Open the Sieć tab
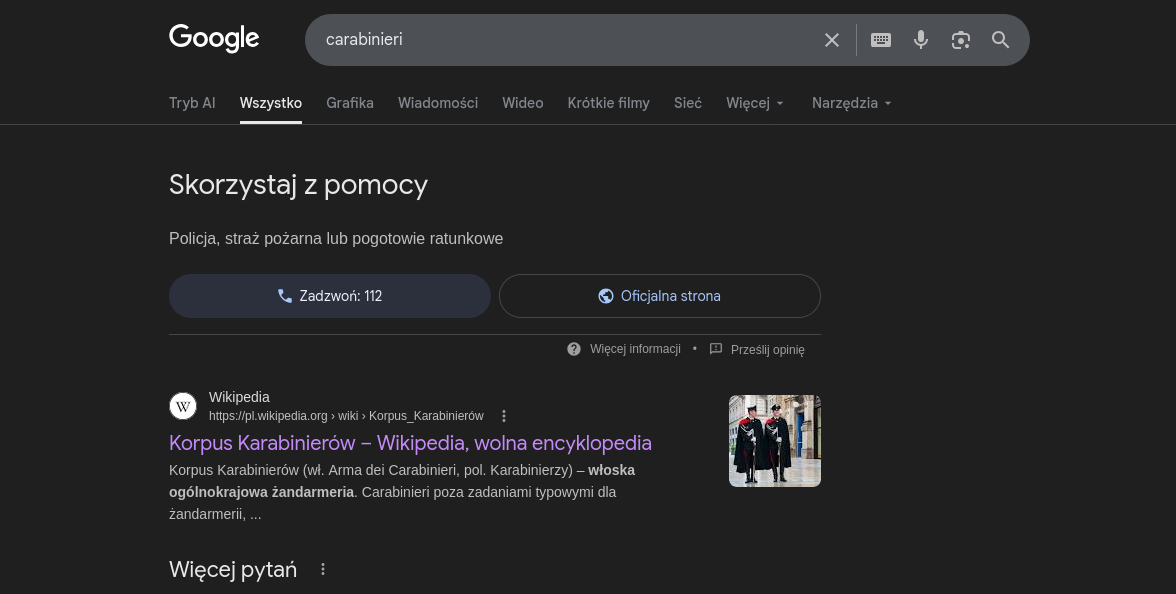The height and width of the screenshot is (594, 1176). pos(688,103)
